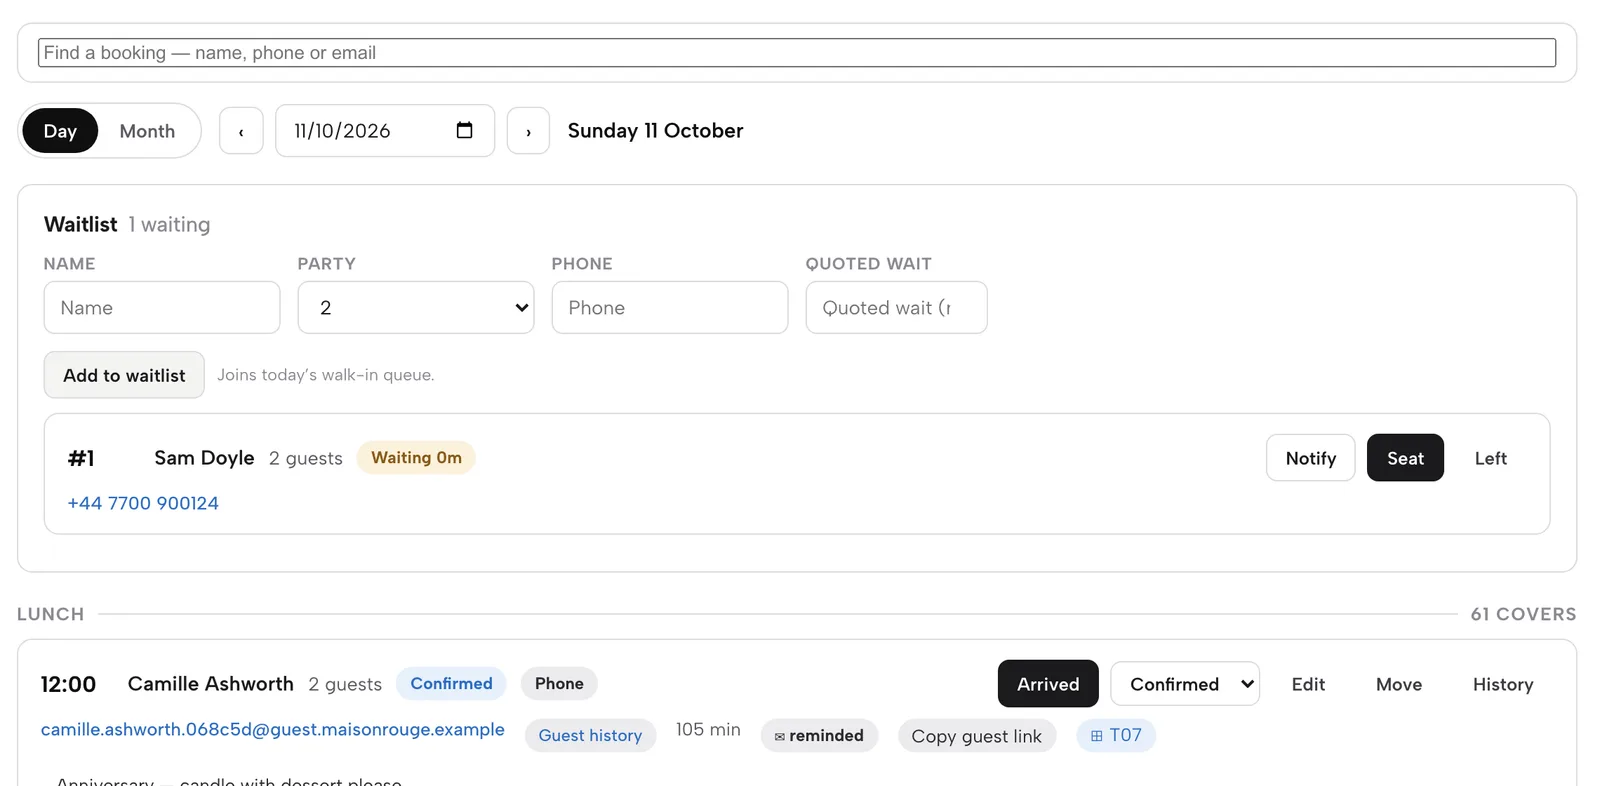Switch to Day view
Viewport: 1600px width, 786px height.
pyautogui.click(x=60, y=131)
